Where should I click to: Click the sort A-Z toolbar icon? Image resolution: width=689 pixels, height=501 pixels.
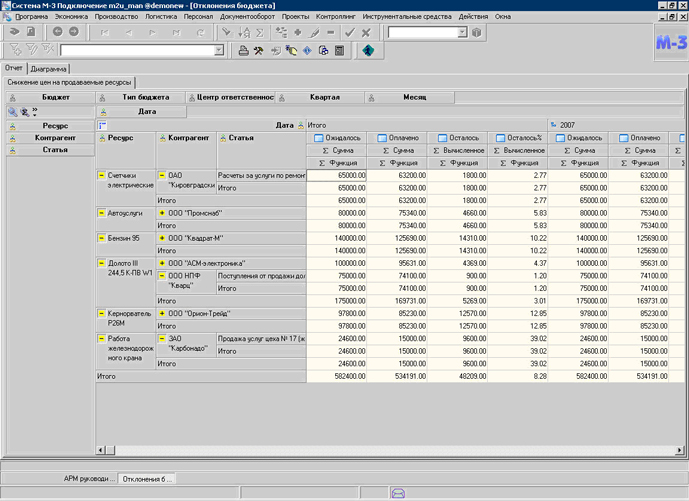coord(244,33)
